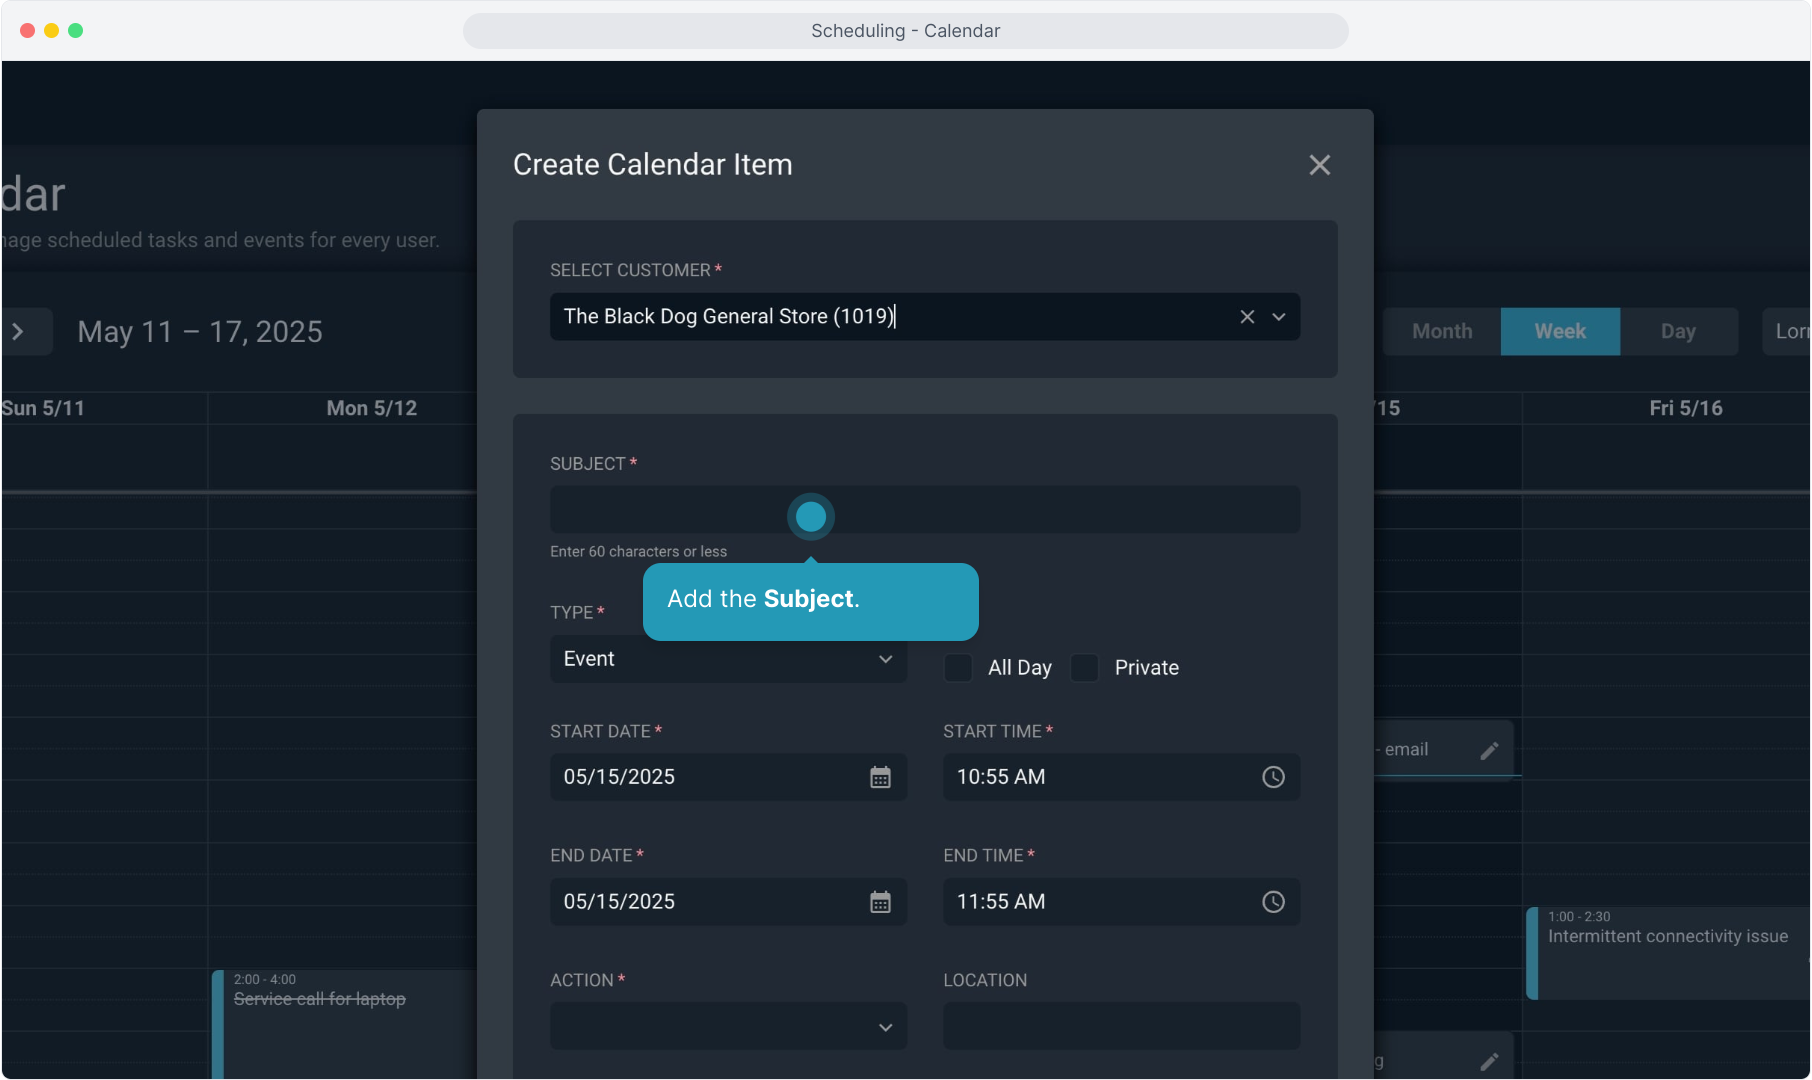Open the End Time clock picker icon
Image resolution: width=1812 pixels, height=1080 pixels.
pos(1273,903)
